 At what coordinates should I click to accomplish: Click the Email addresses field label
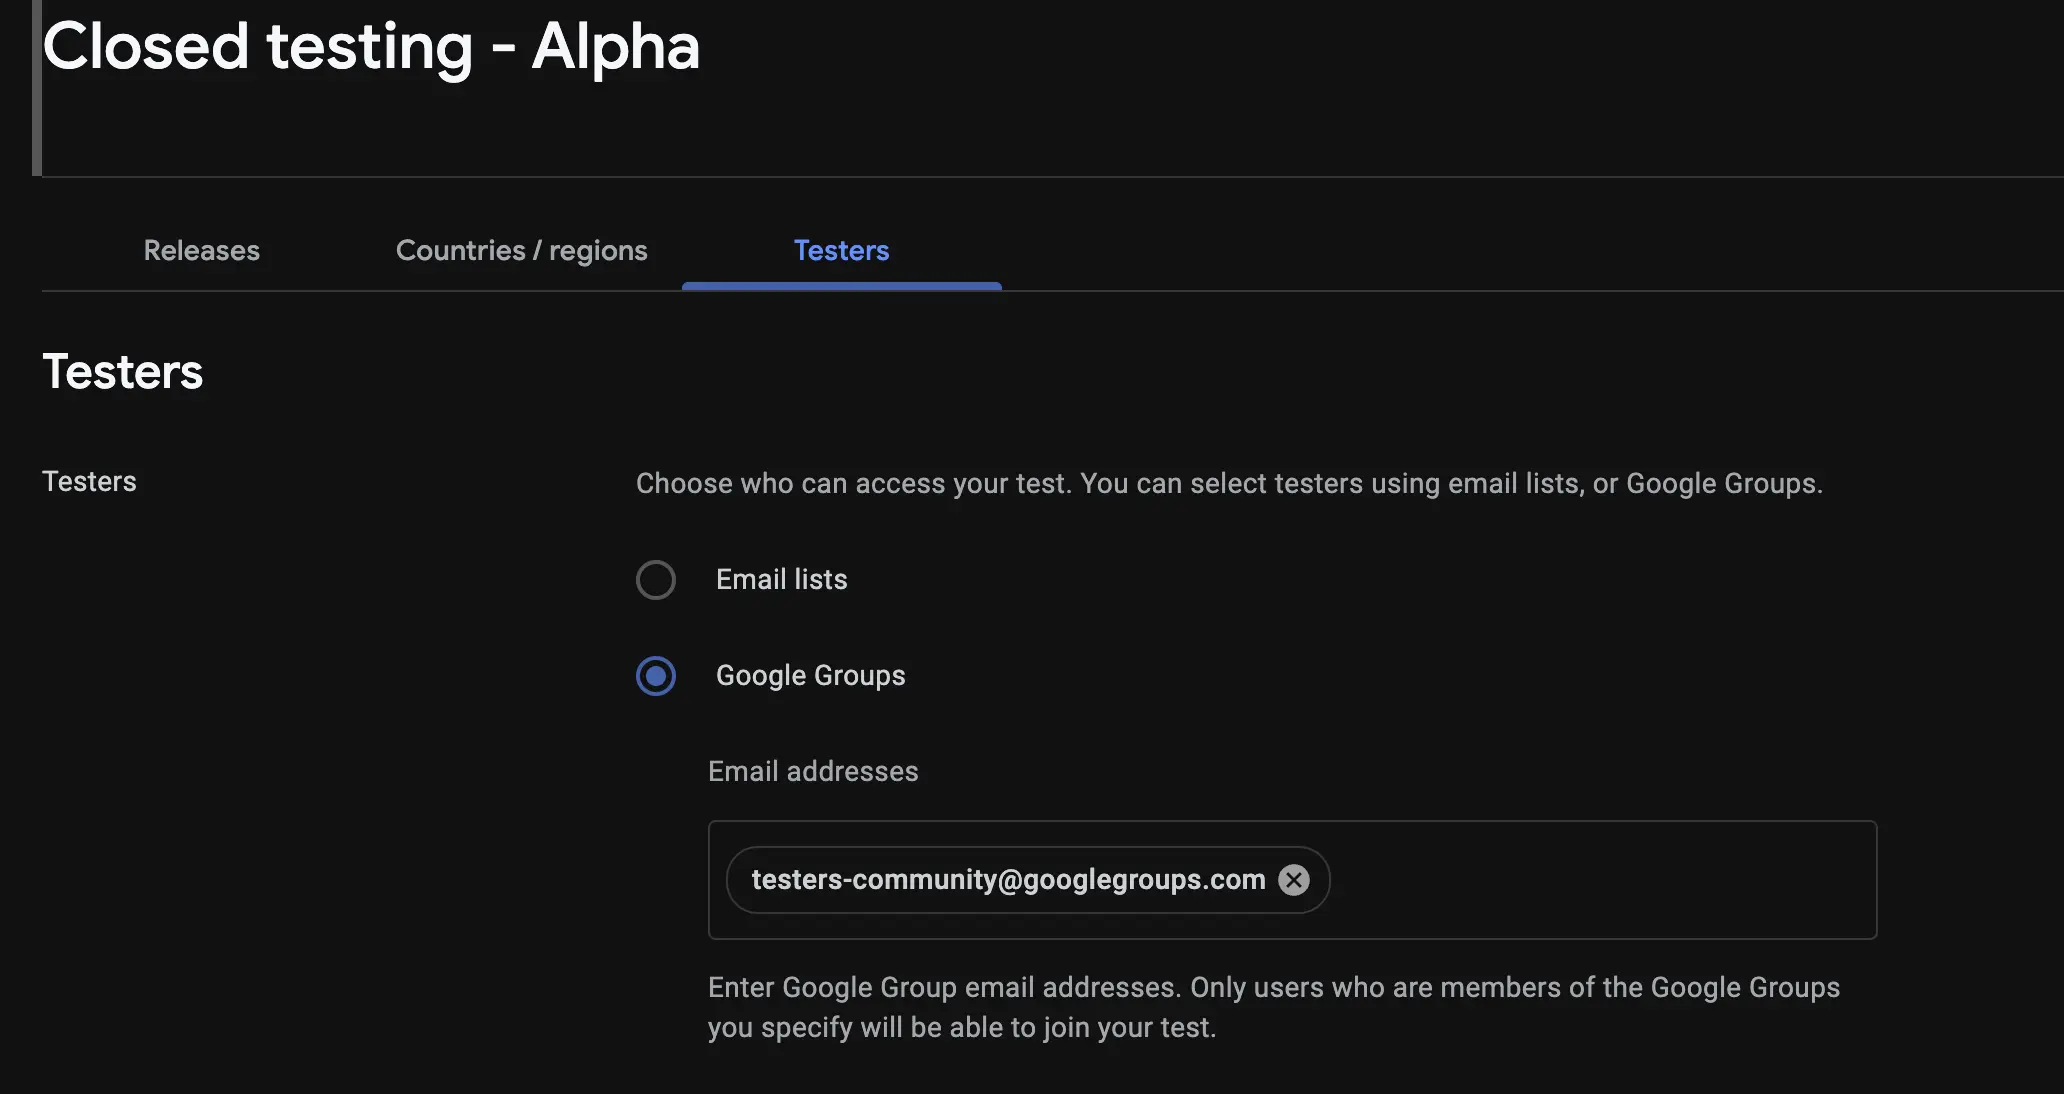pyautogui.click(x=813, y=771)
